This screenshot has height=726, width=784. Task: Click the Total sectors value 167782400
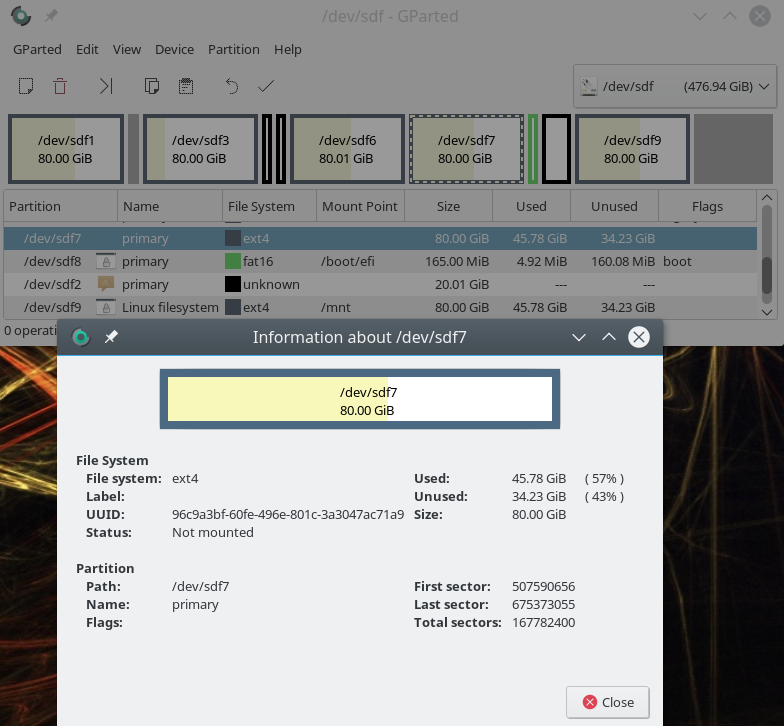click(x=544, y=622)
